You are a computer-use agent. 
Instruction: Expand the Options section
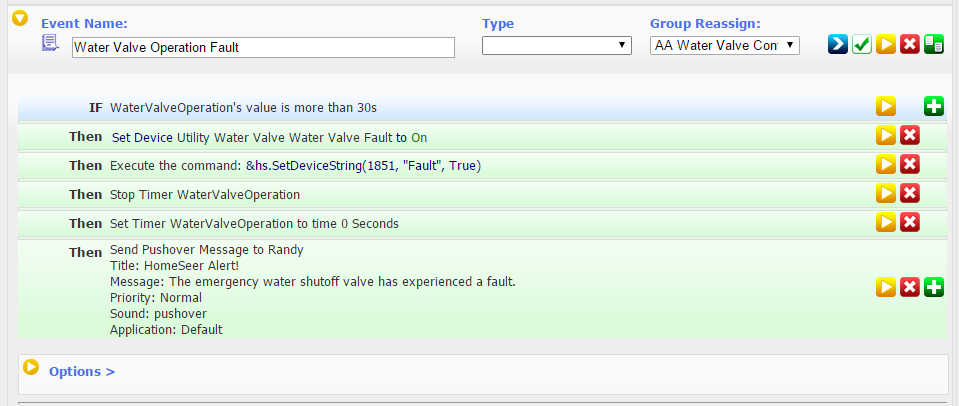click(x=82, y=371)
